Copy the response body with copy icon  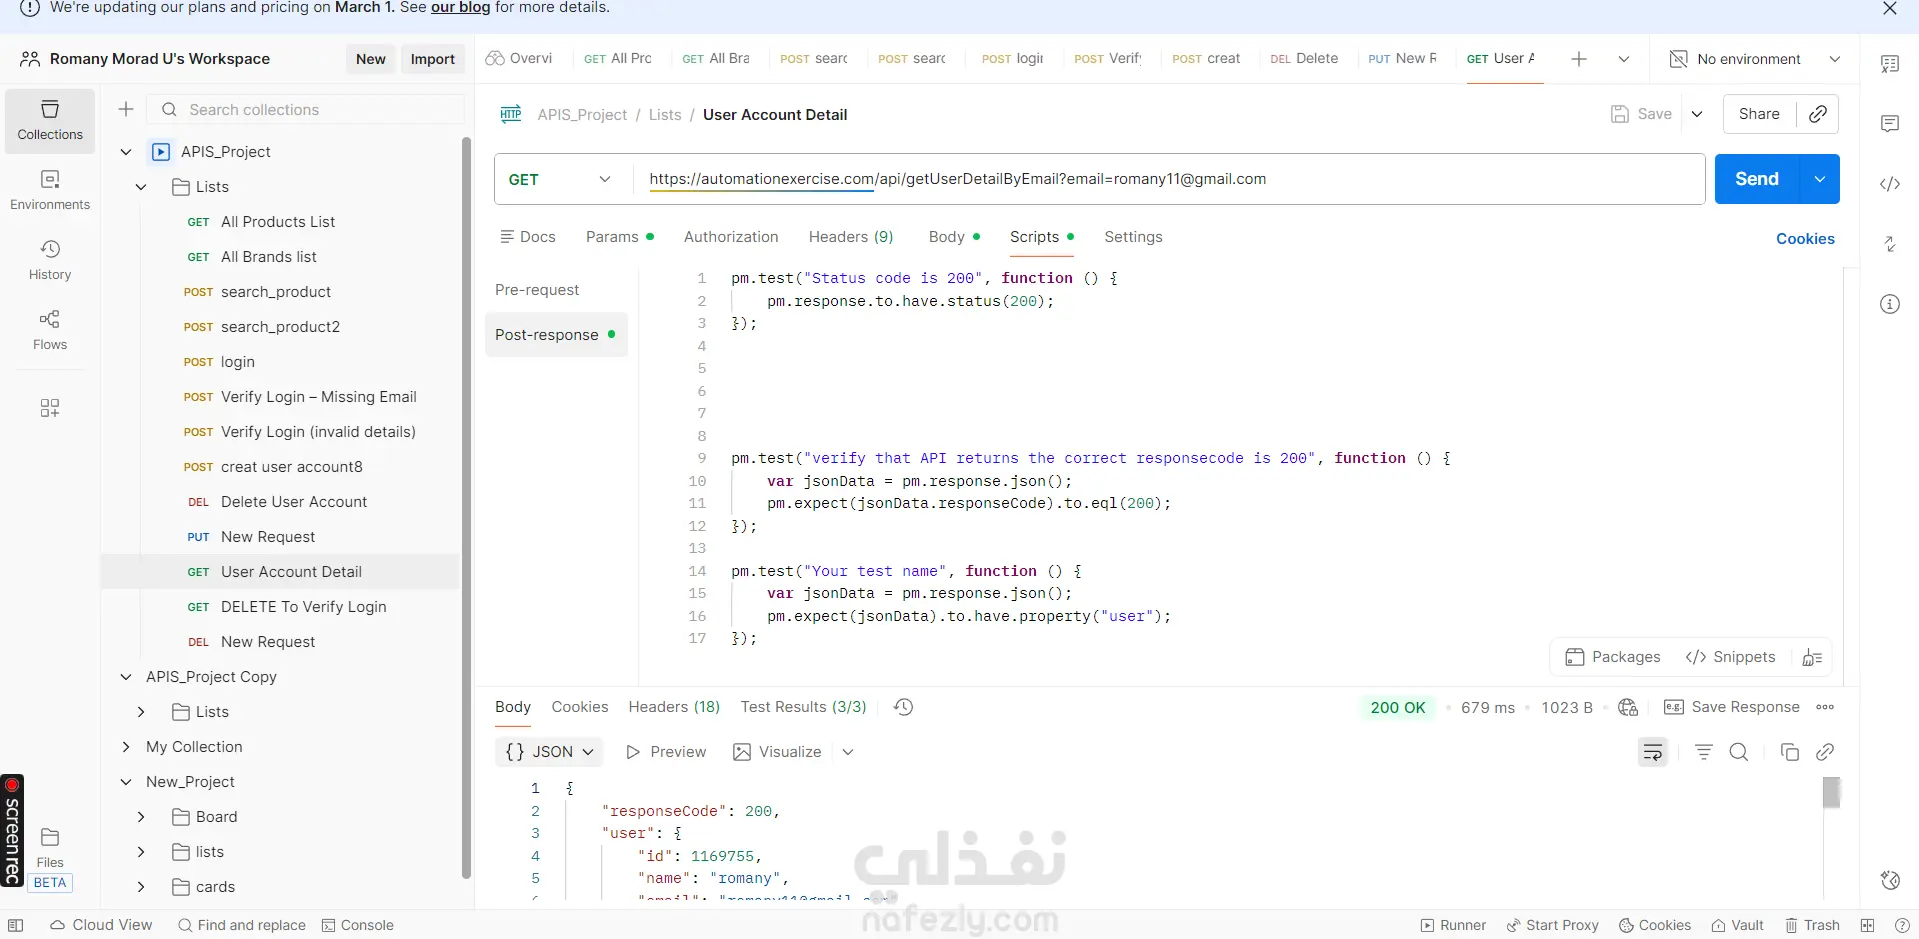pos(1790,752)
